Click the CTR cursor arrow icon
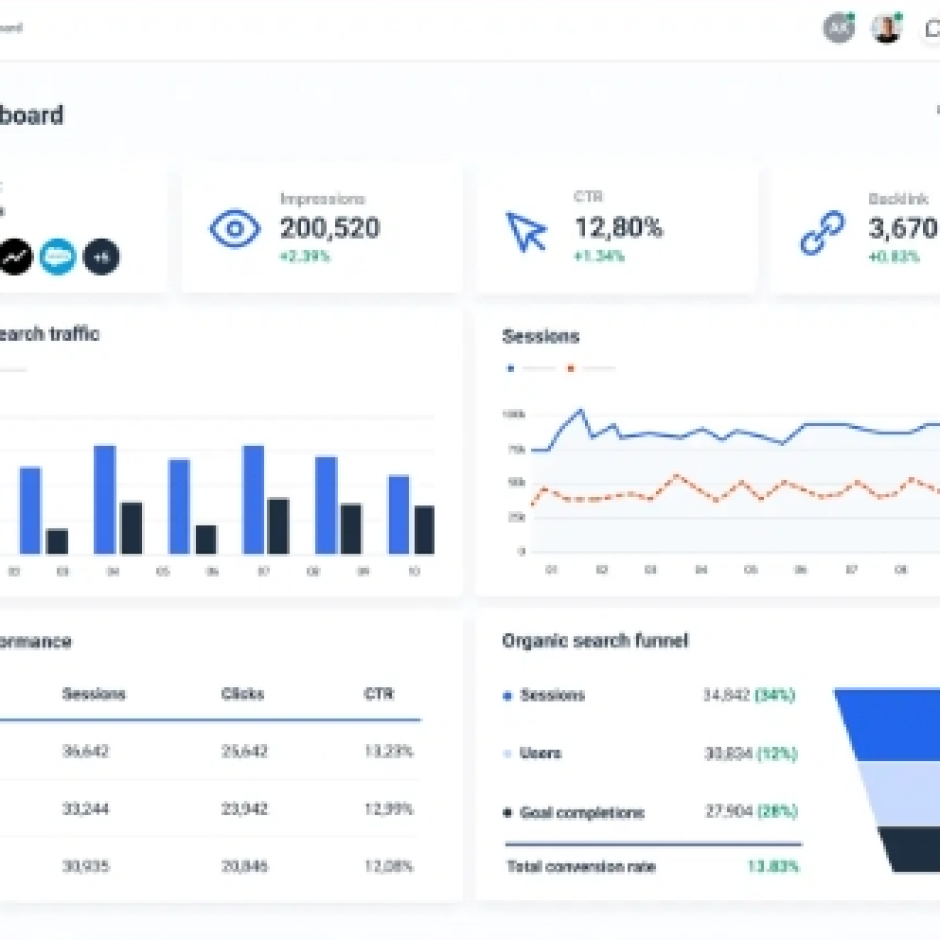 pyautogui.click(x=526, y=231)
